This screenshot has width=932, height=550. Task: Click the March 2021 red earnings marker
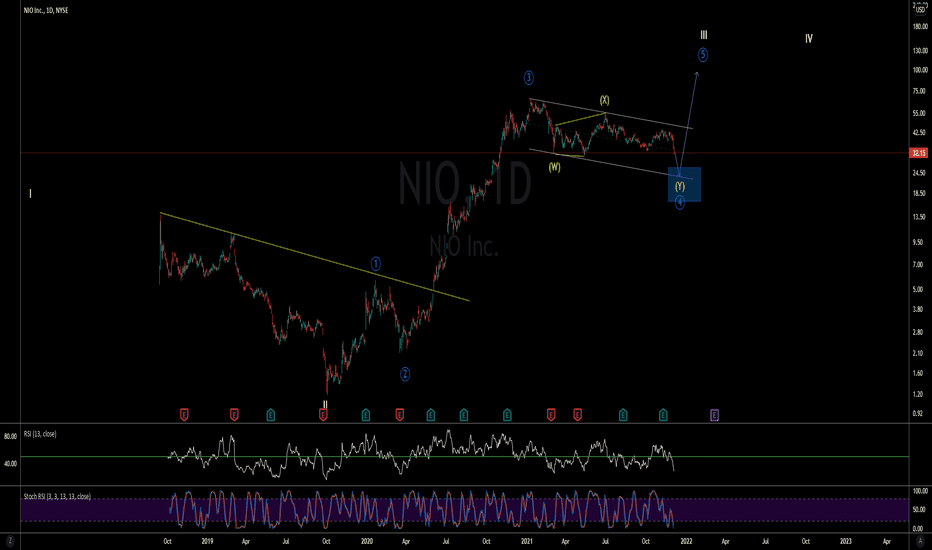pos(551,415)
